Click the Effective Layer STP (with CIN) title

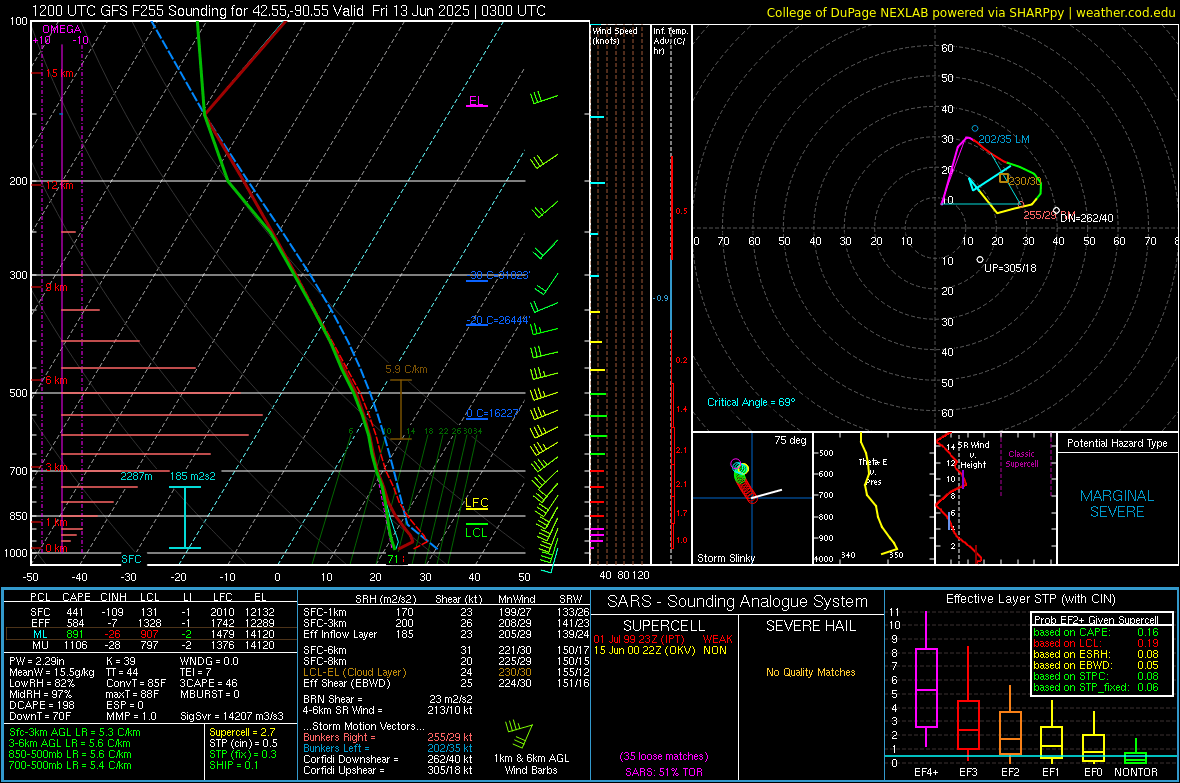[1030, 599]
